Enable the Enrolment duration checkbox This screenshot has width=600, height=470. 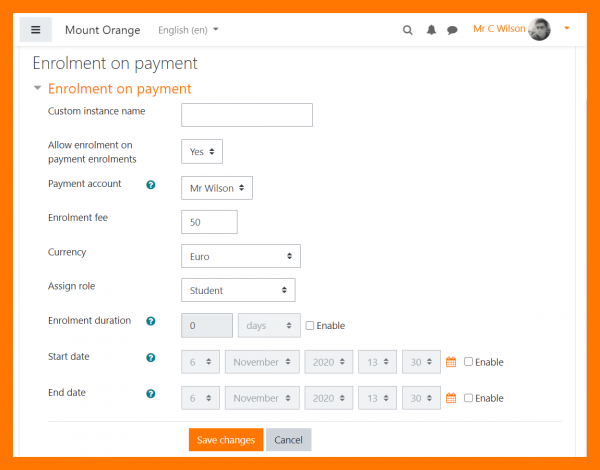(310, 326)
